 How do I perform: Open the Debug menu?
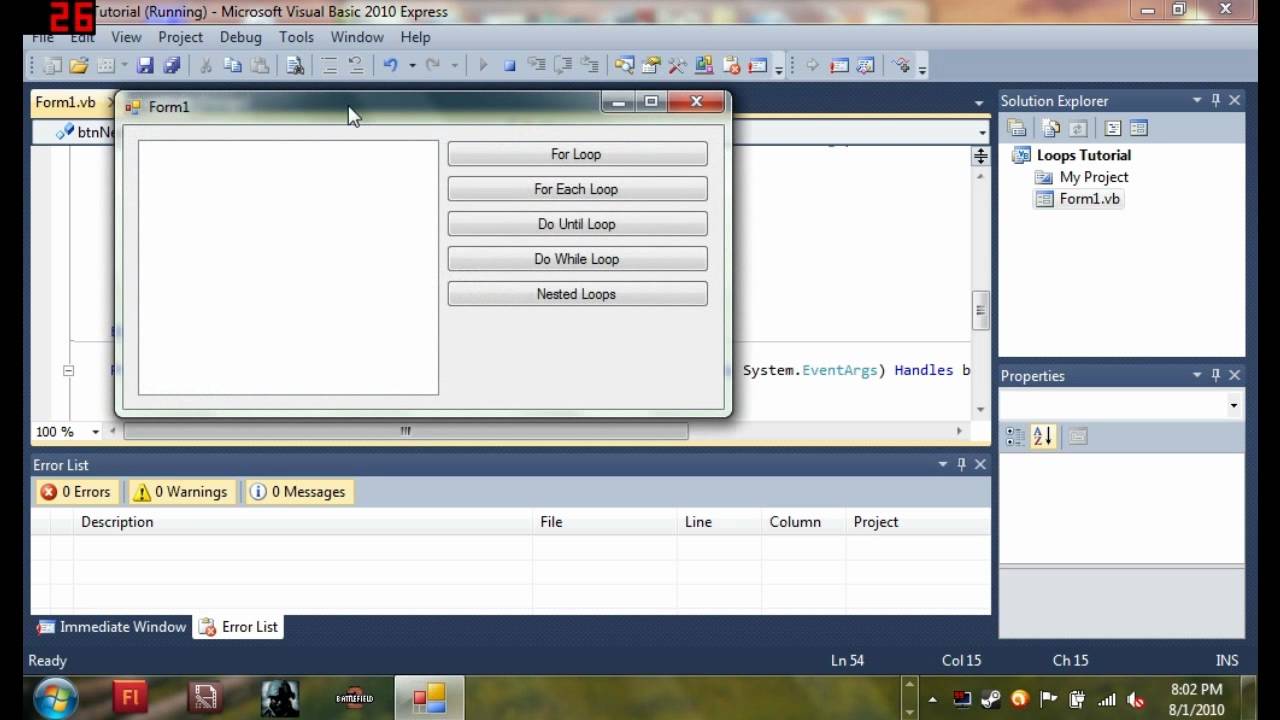pyautogui.click(x=241, y=37)
